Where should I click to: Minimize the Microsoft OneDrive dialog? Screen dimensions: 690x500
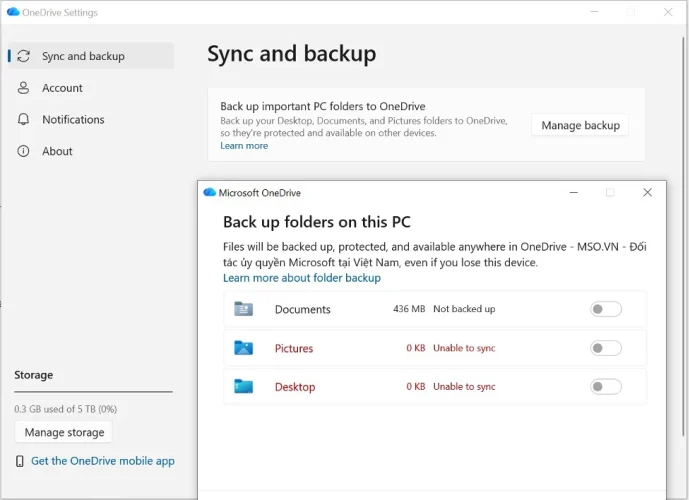(573, 192)
